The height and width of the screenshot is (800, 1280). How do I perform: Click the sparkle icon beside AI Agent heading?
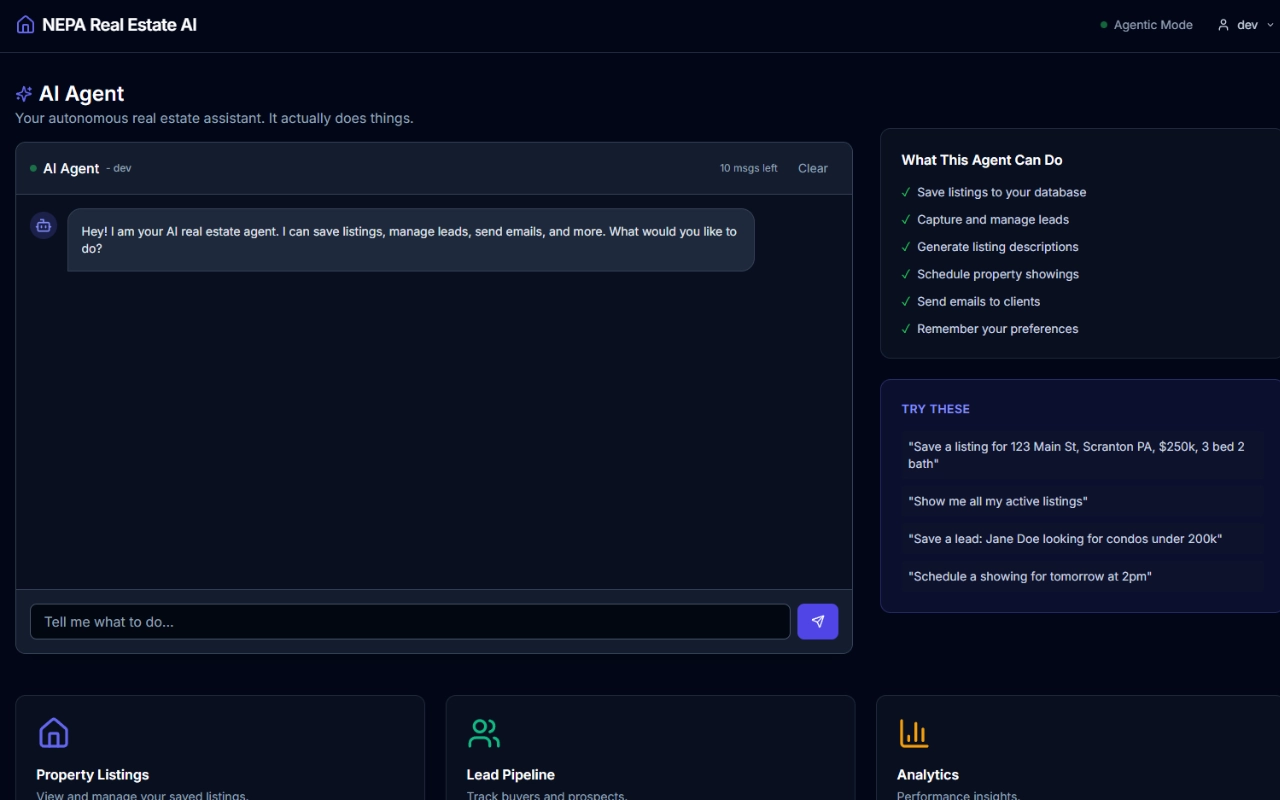coord(24,94)
